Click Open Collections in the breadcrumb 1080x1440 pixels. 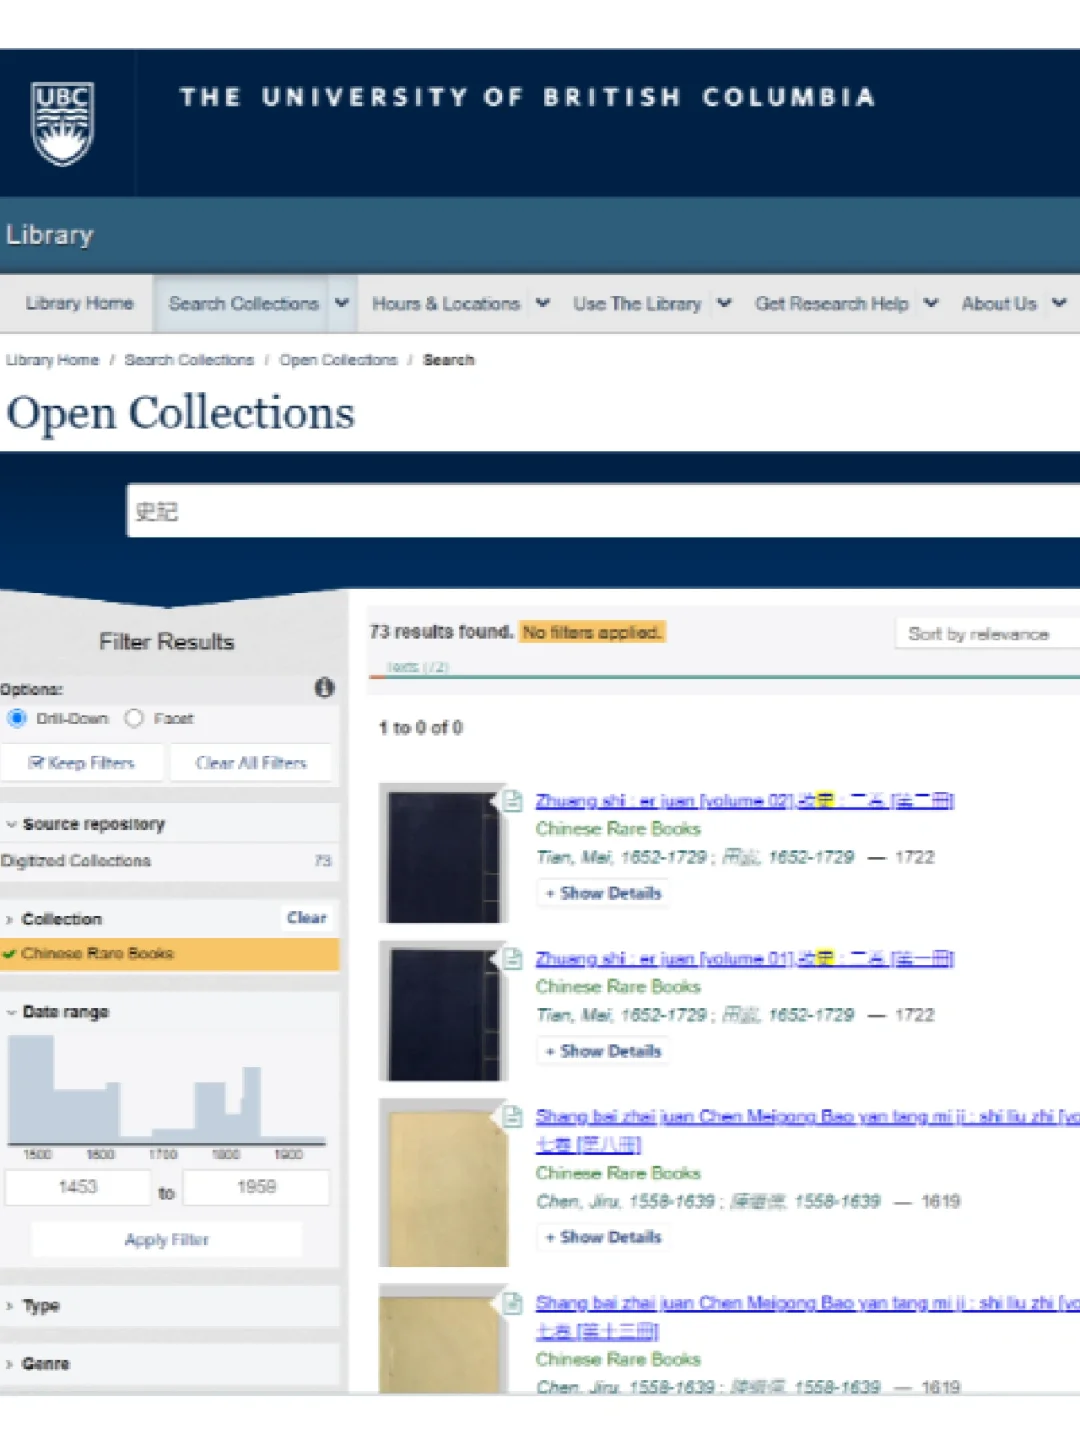(x=338, y=360)
